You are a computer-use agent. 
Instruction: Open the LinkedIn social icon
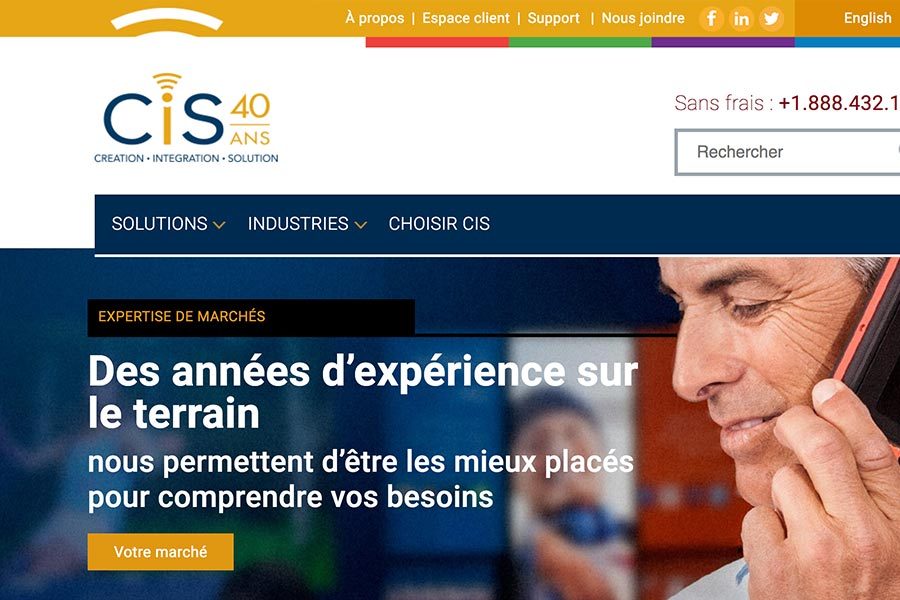(741, 18)
